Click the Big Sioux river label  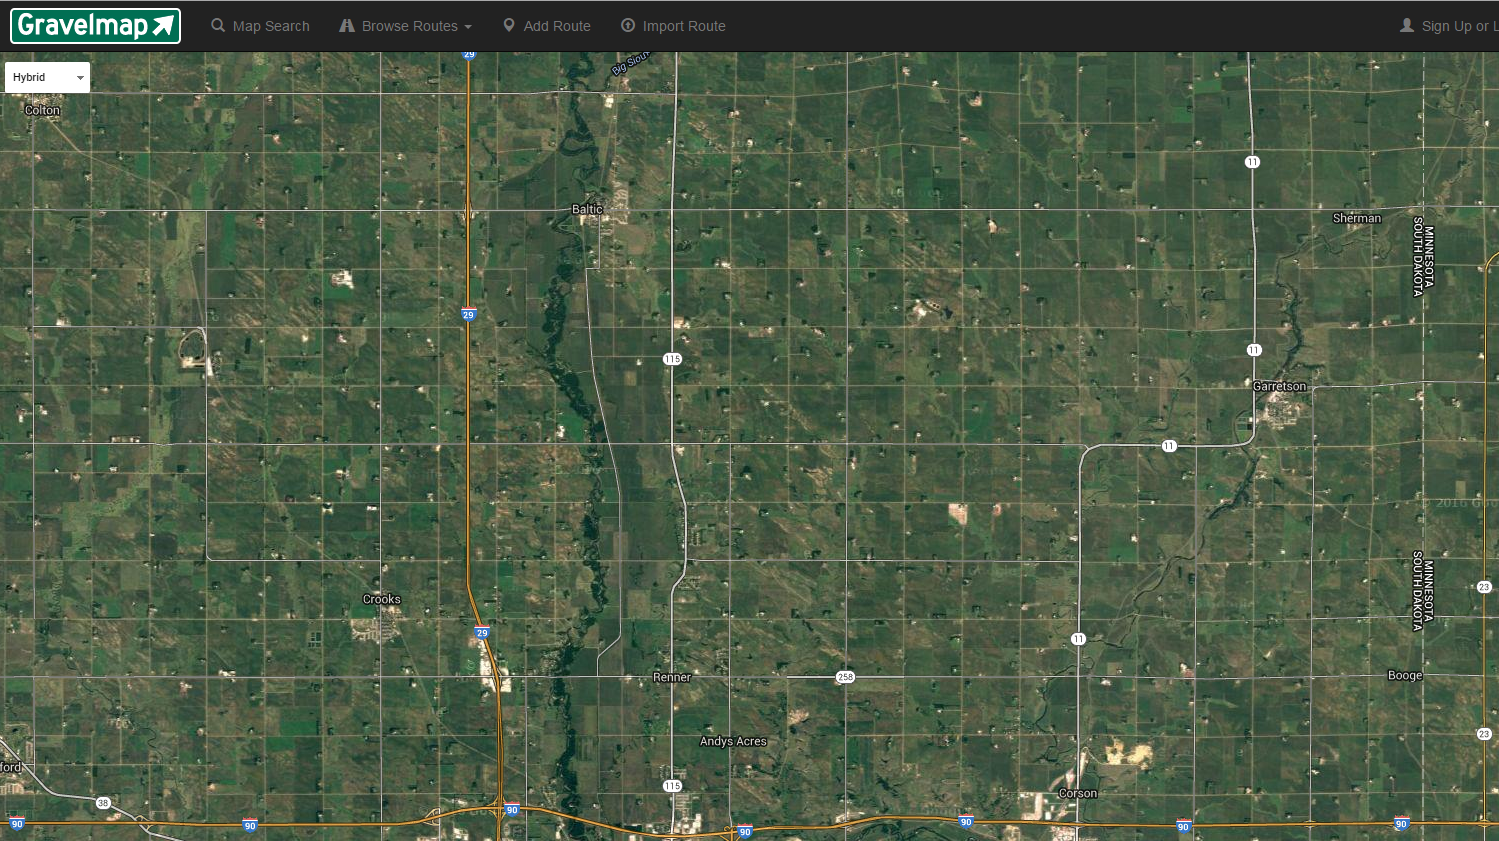coord(630,63)
